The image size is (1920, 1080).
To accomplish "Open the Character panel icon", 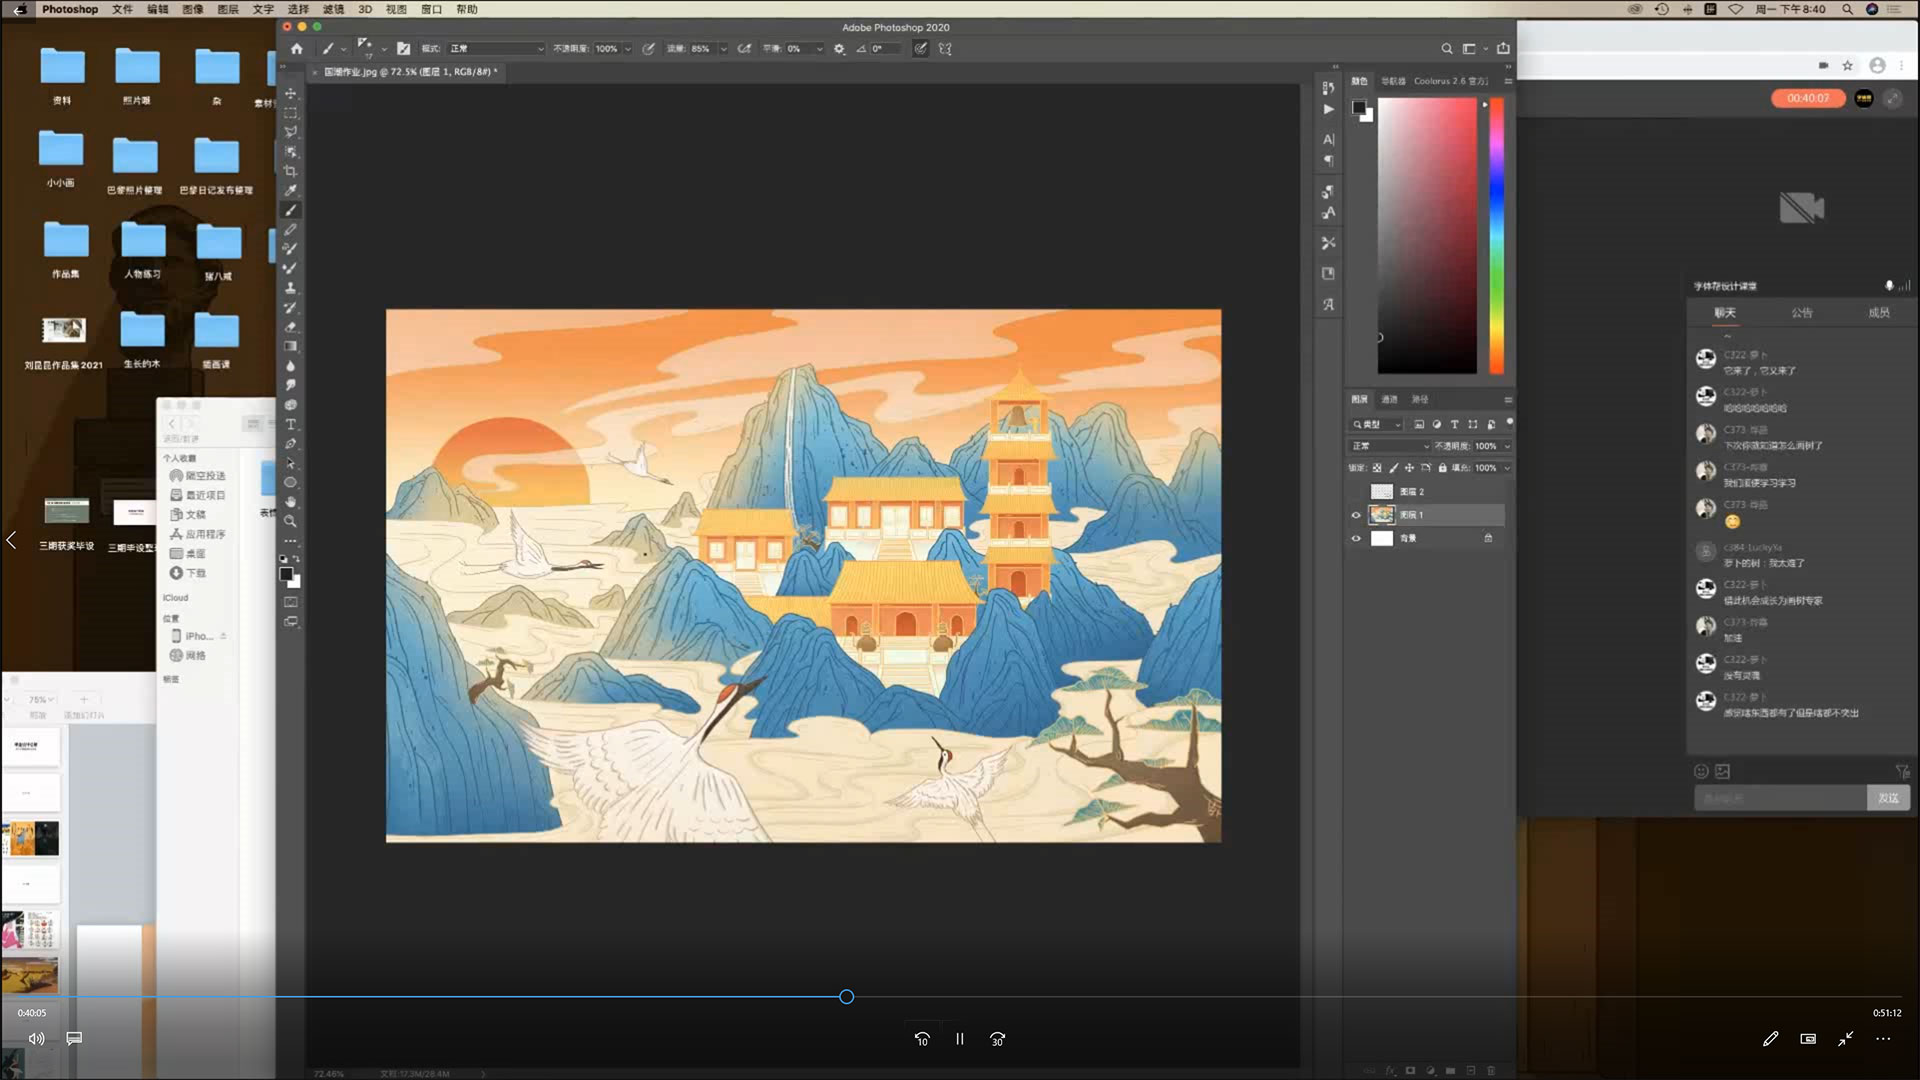I will coord(1328,140).
